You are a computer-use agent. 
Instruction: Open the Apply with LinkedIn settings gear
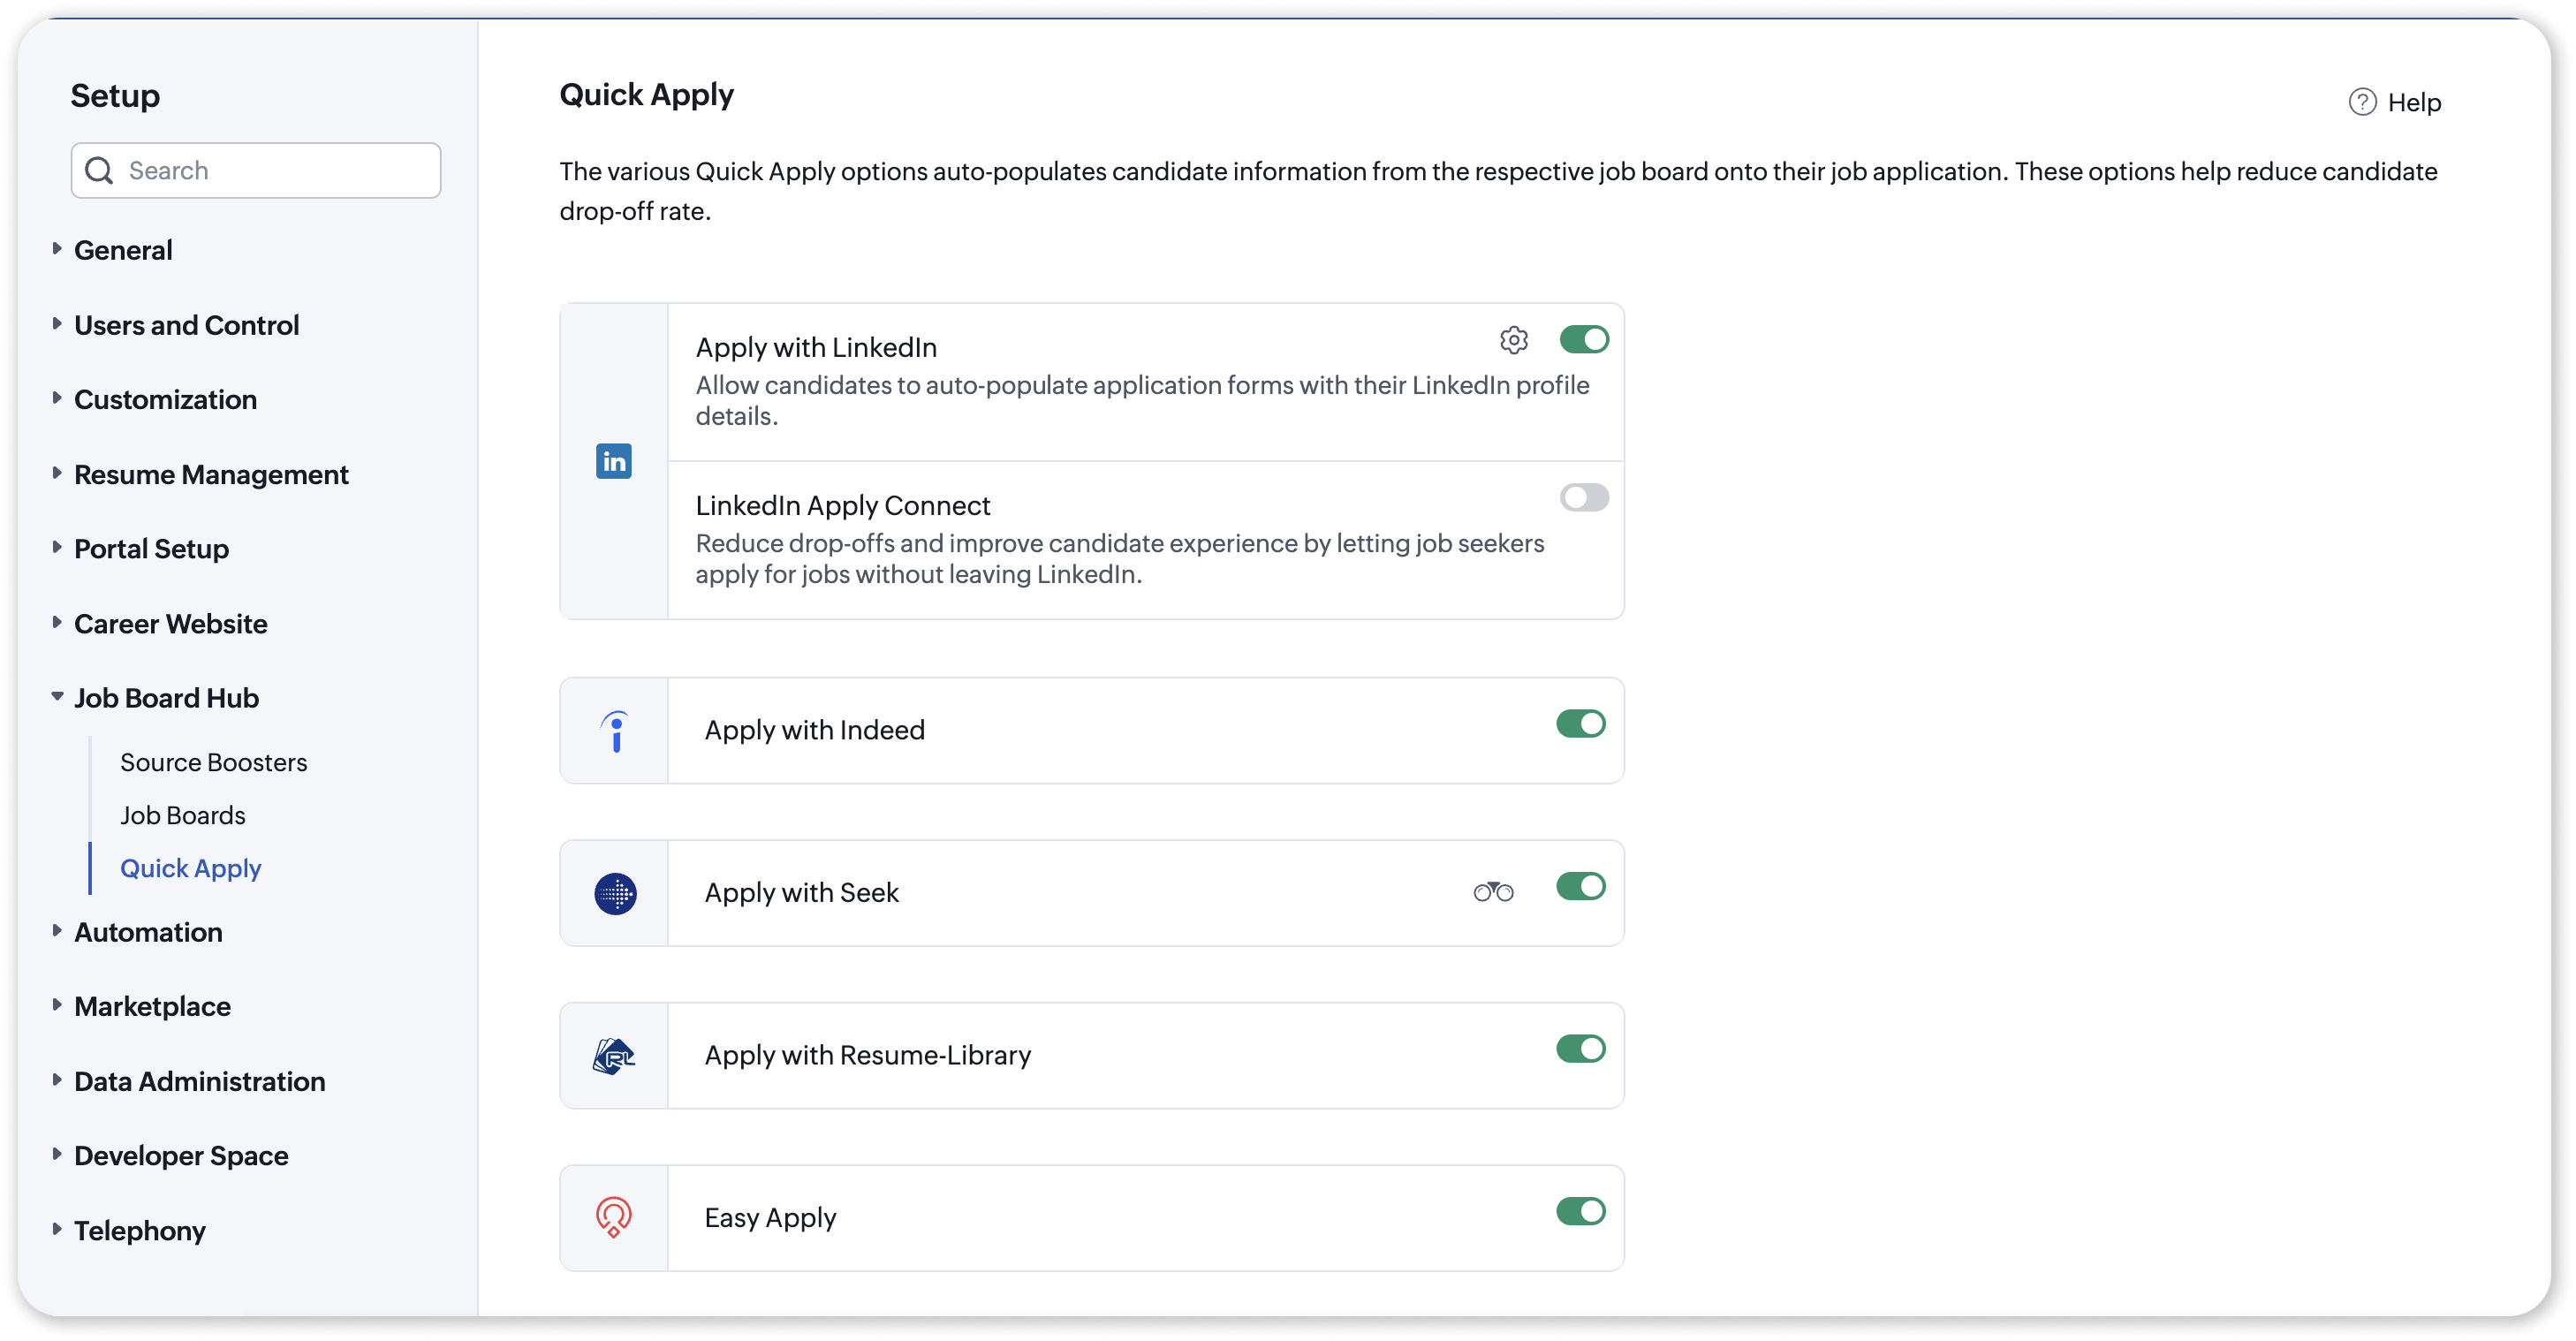coord(1513,340)
